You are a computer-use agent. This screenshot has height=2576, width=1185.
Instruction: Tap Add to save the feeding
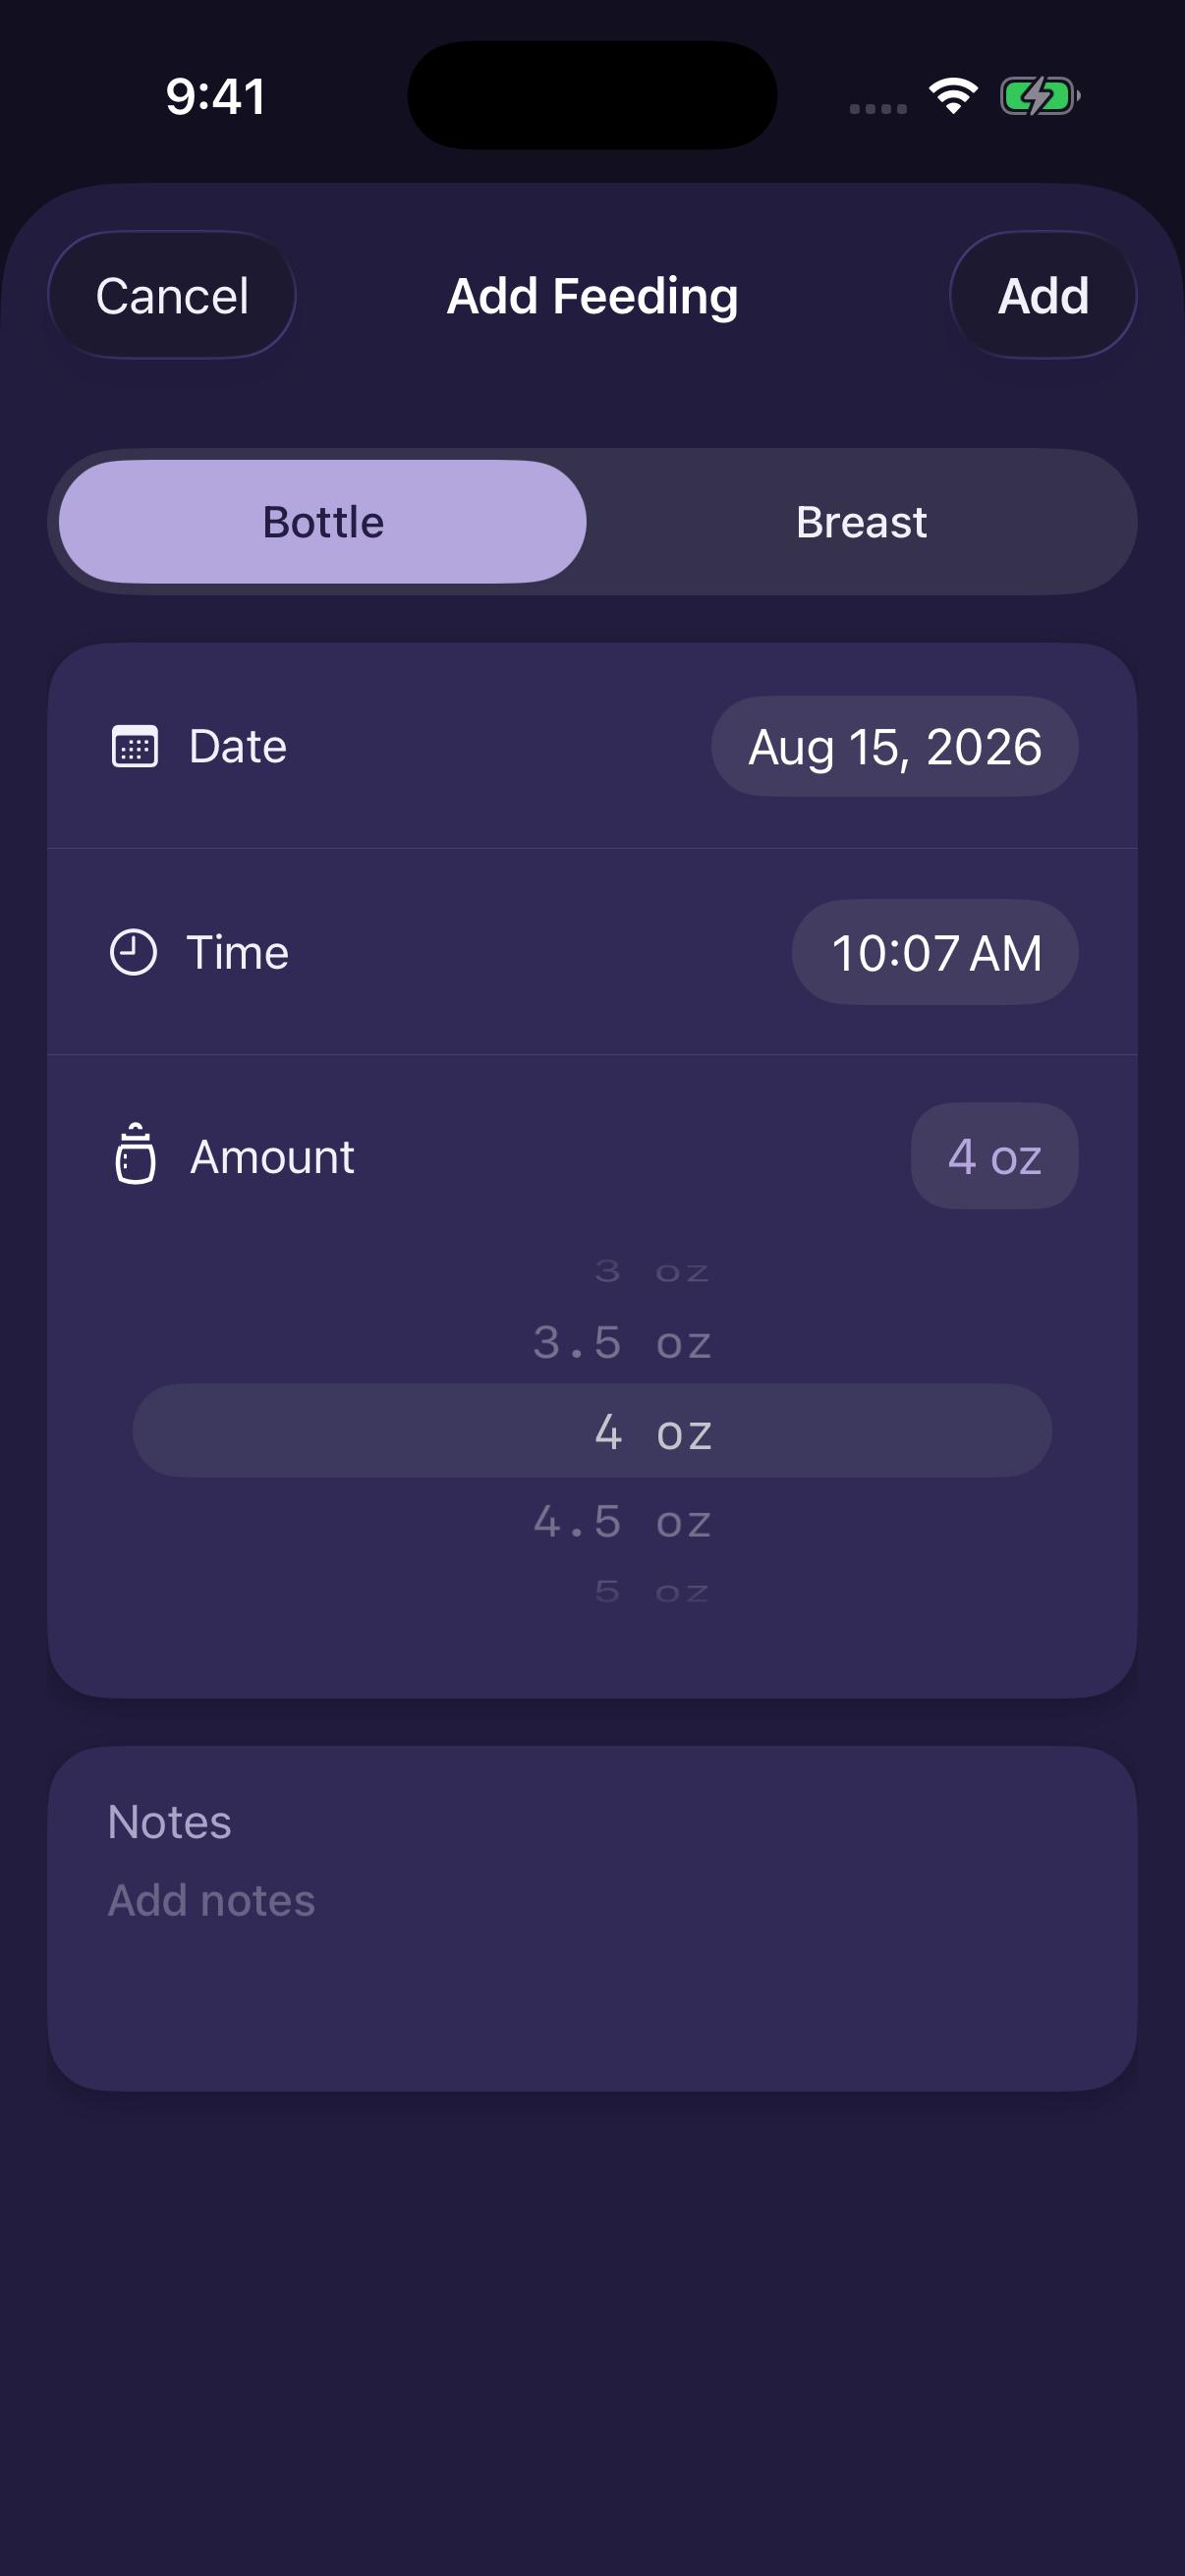point(1043,296)
